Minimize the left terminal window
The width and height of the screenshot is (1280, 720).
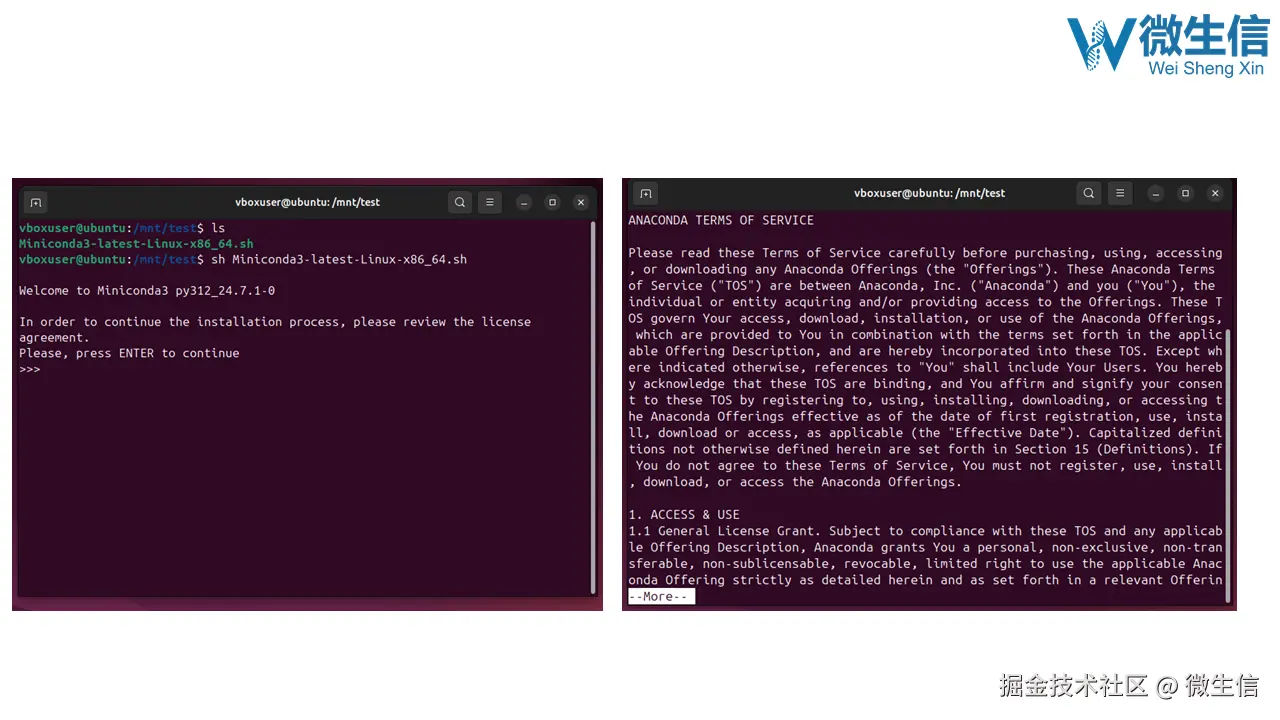pyautogui.click(x=523, y=202)
